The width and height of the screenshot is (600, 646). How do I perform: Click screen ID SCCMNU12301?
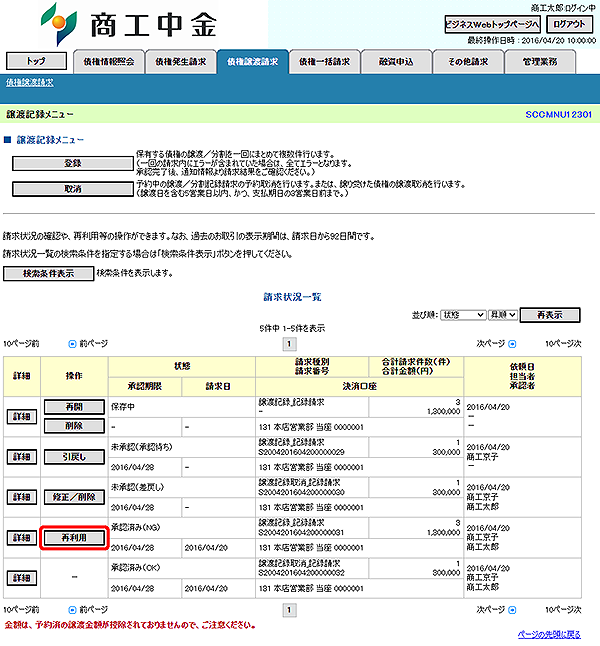(558, 115)
